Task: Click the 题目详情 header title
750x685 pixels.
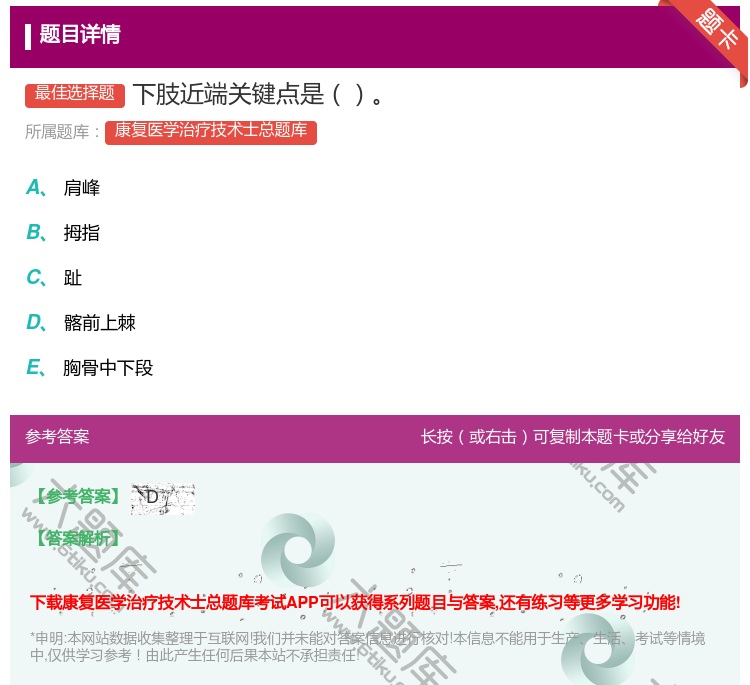Action: [80, 34]
